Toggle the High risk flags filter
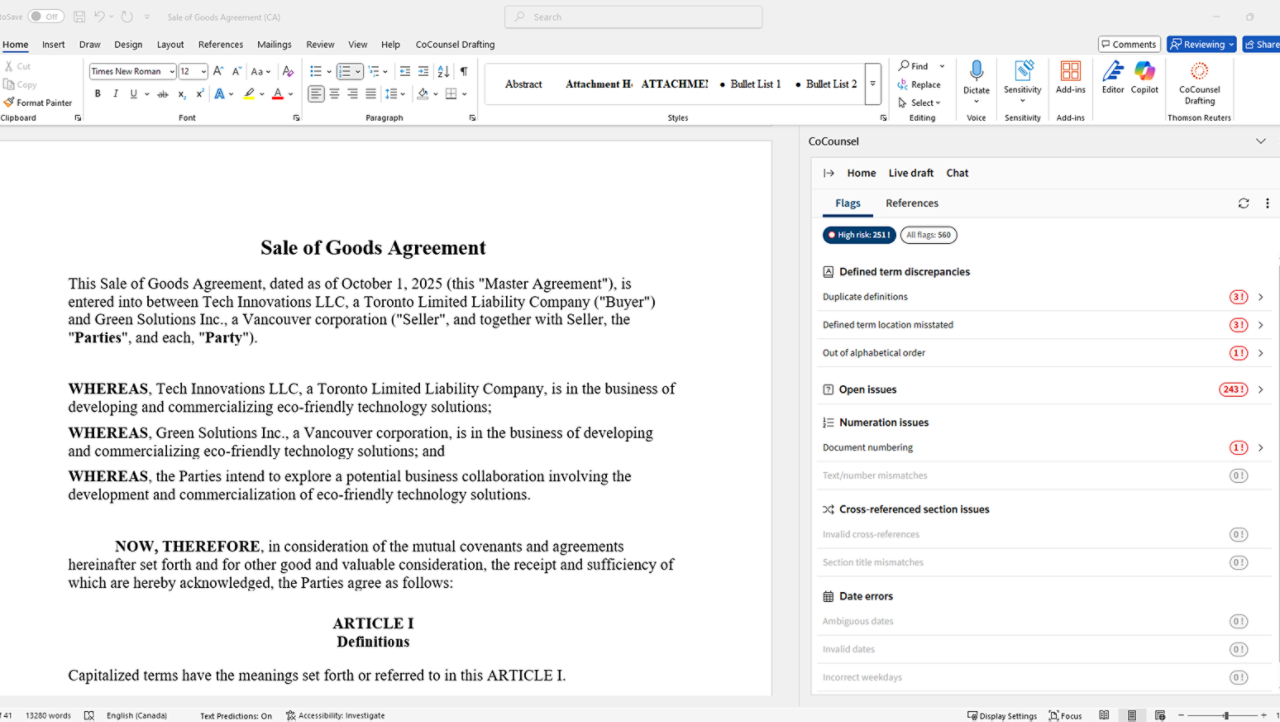The height and width of the screenshot is (722, 1280). coord(859,235)
